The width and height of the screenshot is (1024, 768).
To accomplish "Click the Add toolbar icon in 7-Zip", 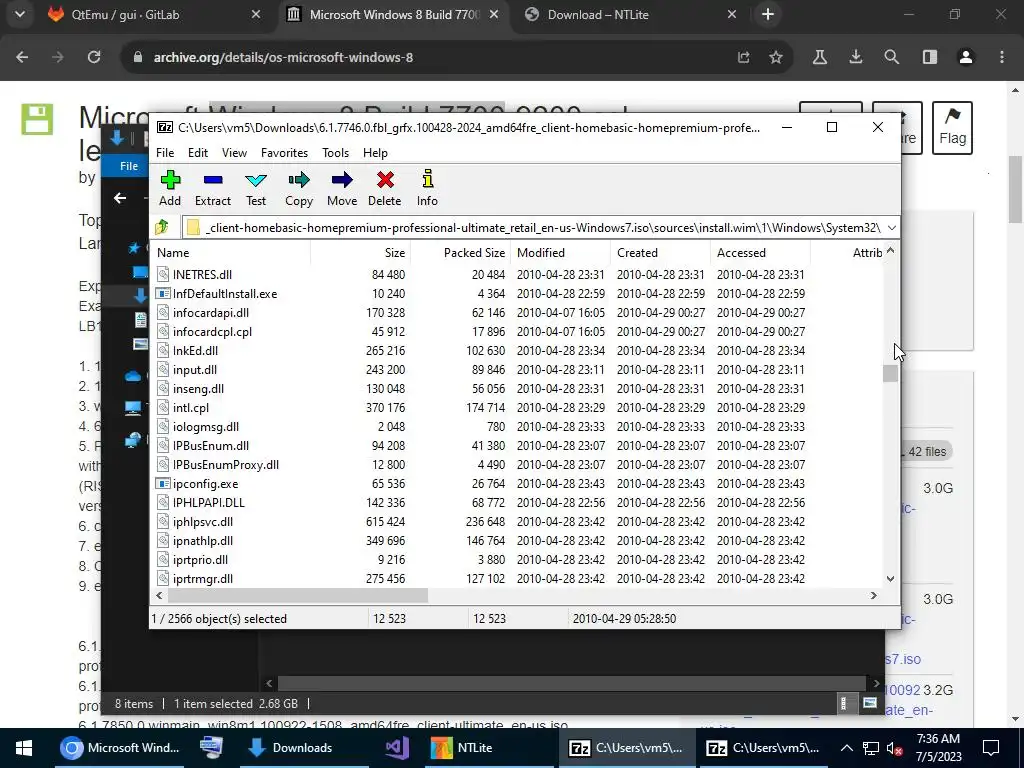I will pos(170,188).
